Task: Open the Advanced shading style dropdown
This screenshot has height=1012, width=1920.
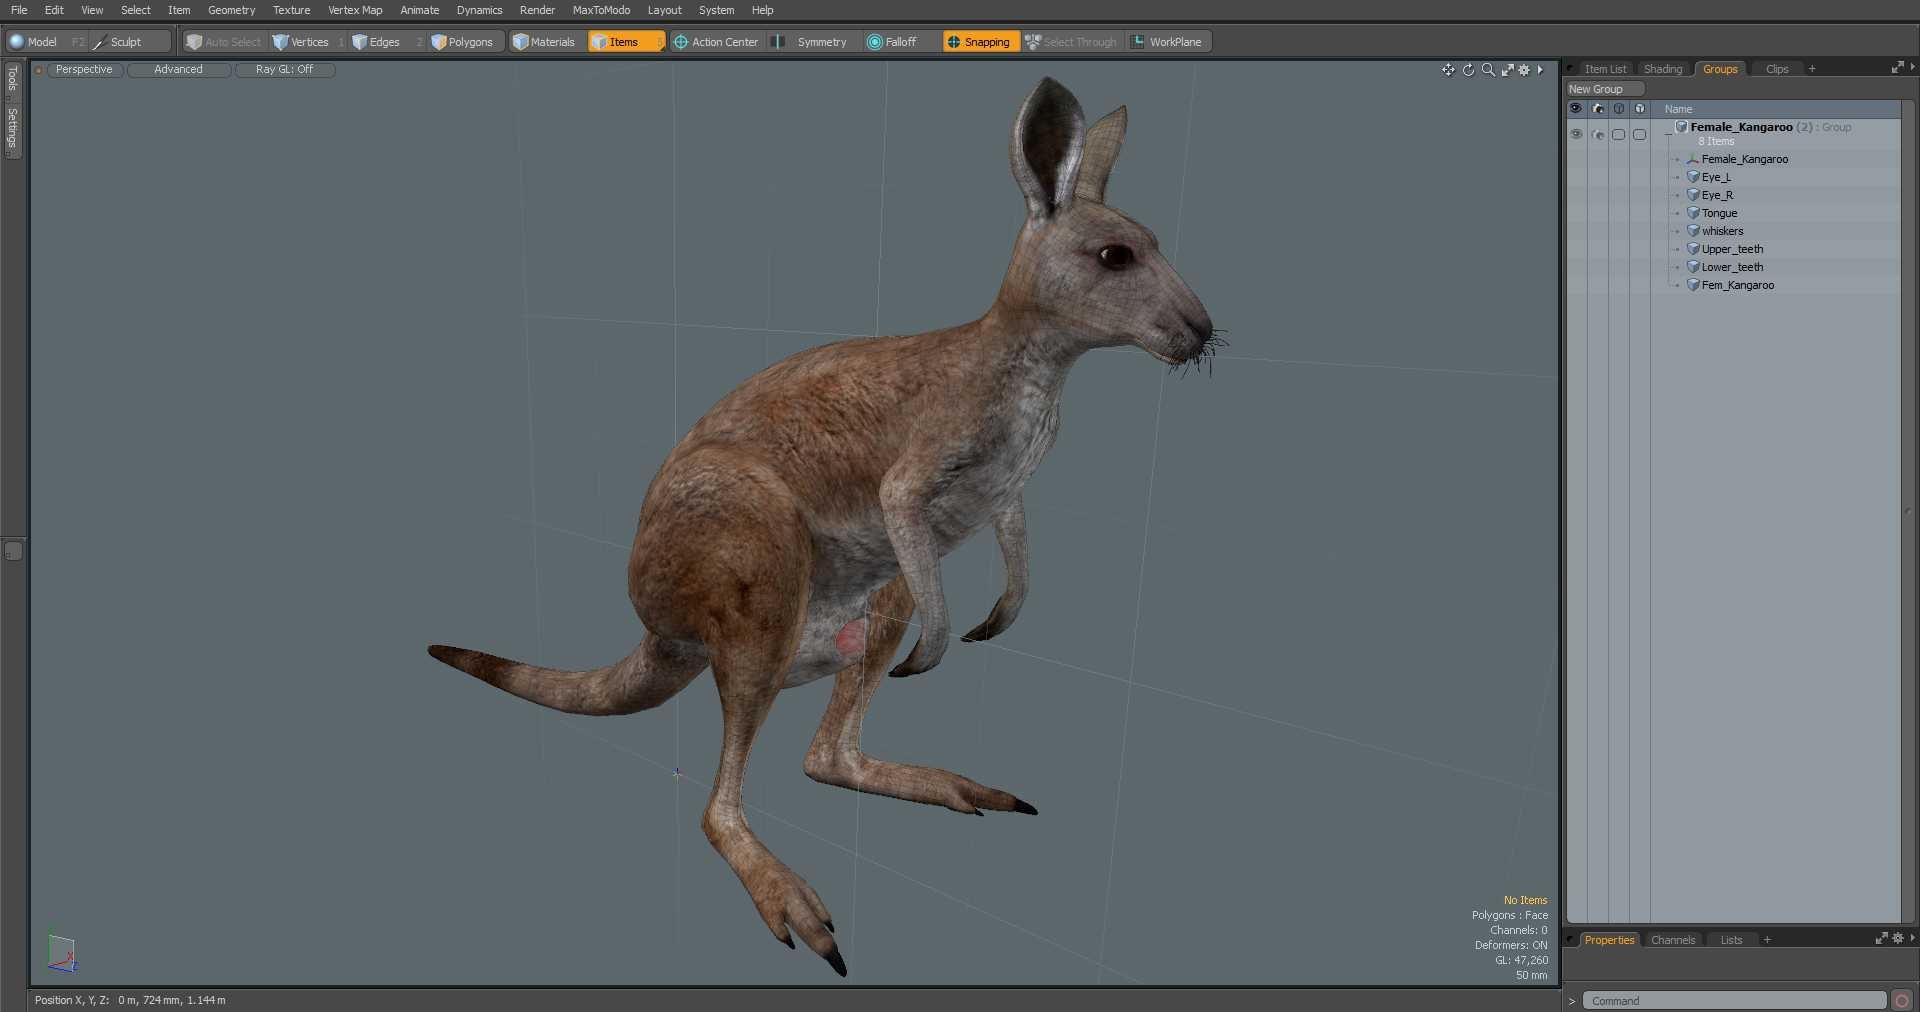Action: coord(178,70)
